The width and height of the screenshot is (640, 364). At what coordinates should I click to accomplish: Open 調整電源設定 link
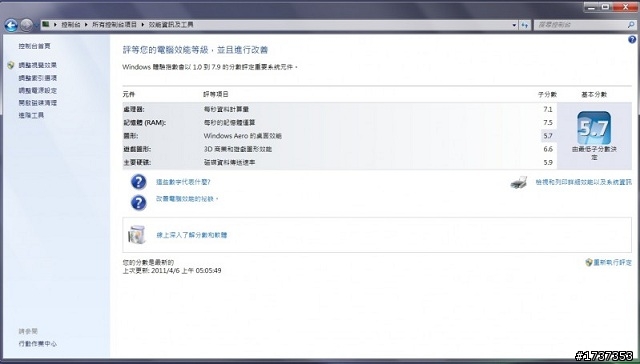pyautogui.click(x=38, y=91)
